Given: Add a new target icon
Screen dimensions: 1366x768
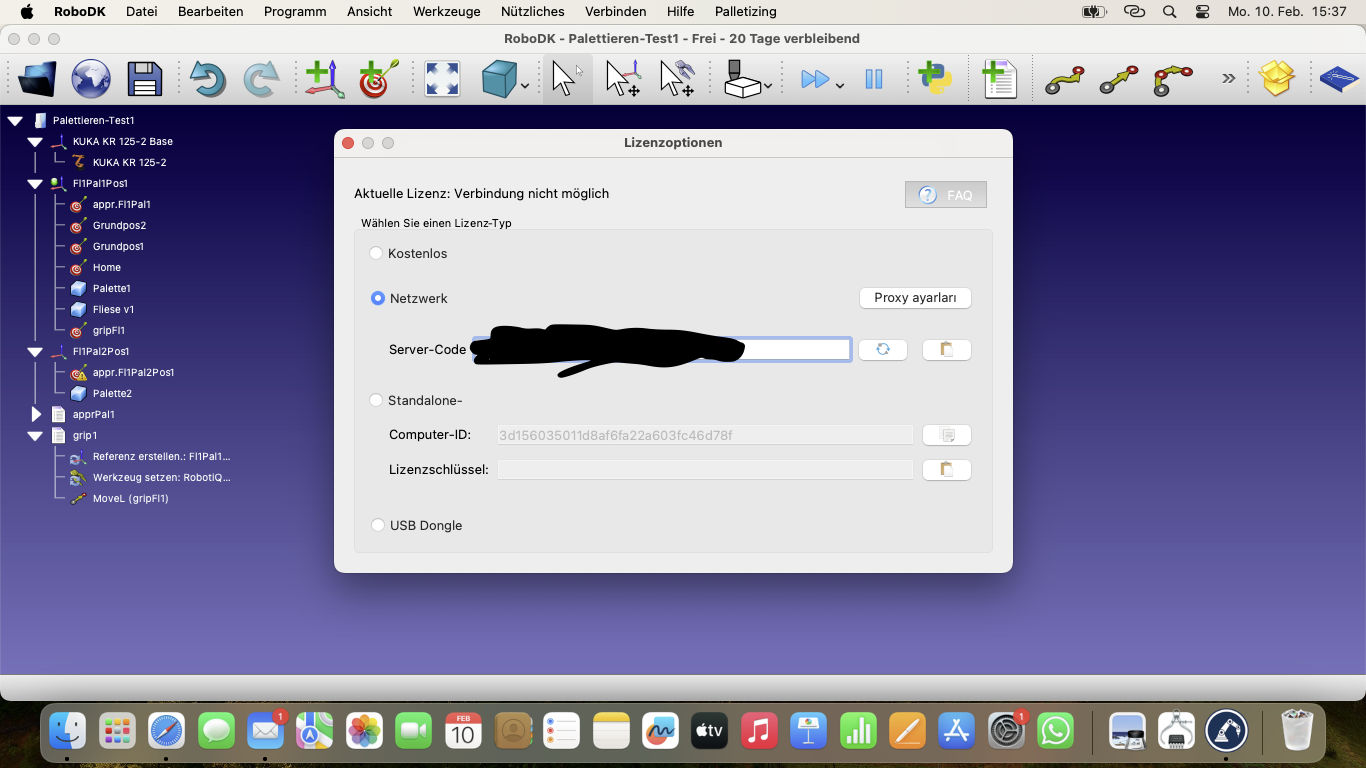Looking at the screenshot, I should point(377,79).
